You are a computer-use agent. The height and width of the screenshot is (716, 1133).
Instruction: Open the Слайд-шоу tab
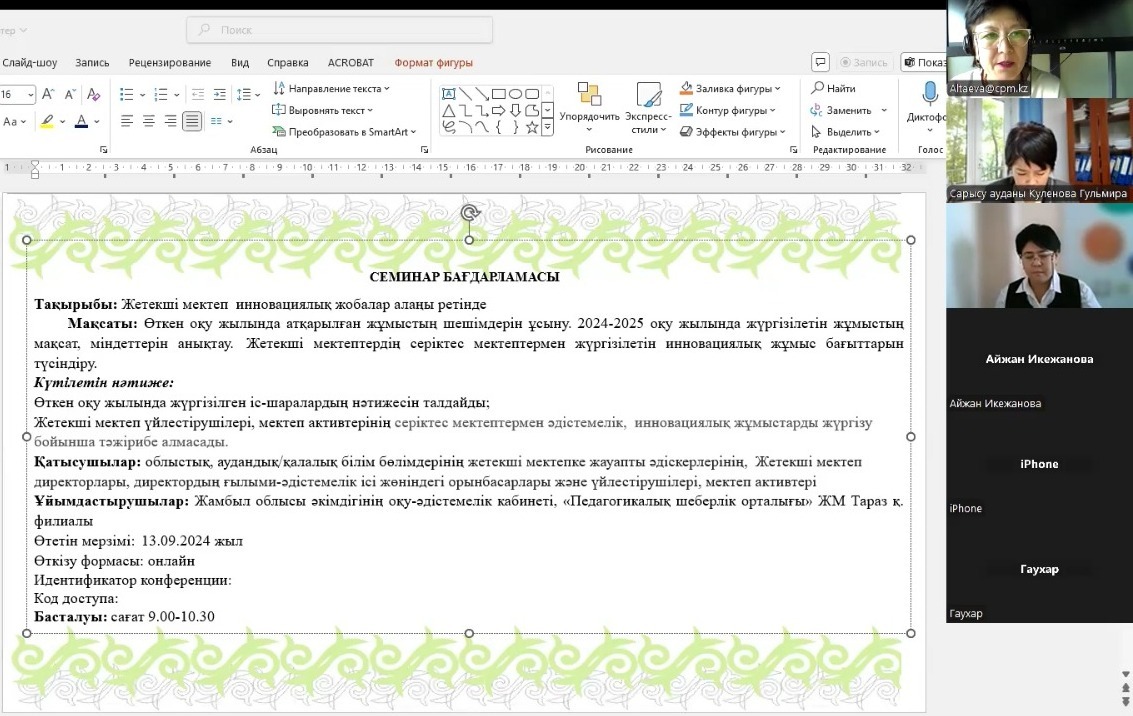coord(30,63)
